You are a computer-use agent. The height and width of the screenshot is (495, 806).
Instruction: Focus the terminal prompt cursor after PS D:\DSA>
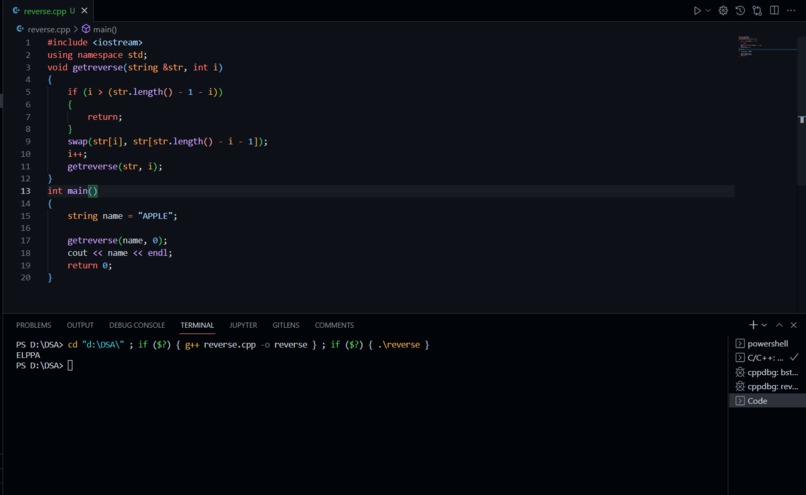(x=70, y=365)
